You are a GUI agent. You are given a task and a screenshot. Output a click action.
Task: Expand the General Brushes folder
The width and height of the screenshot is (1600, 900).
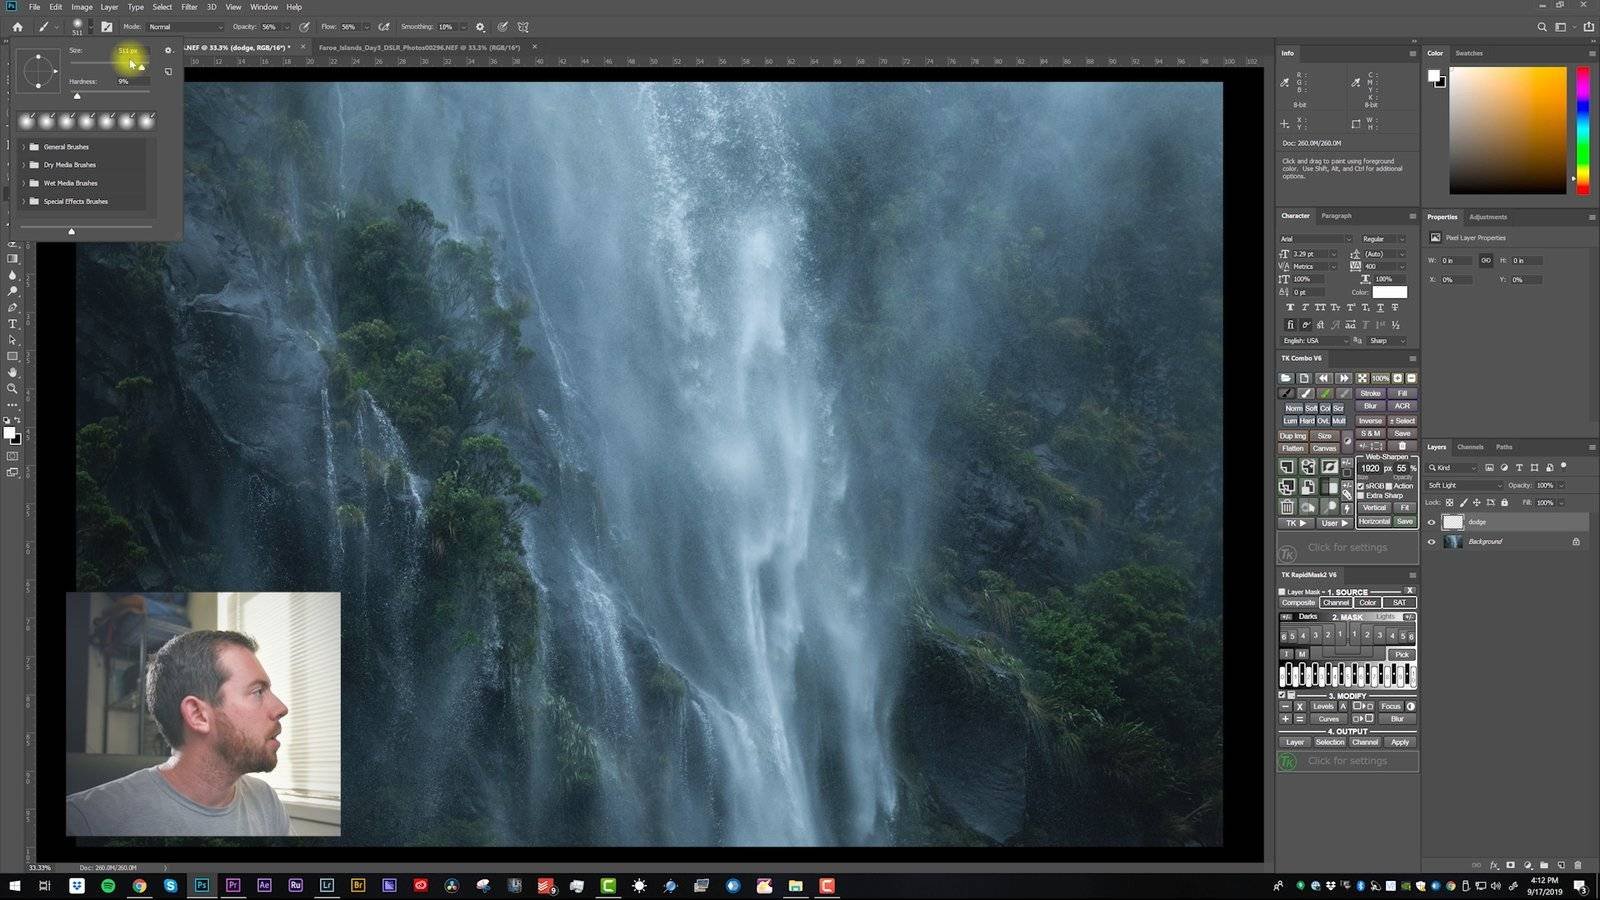[x=24, y=147]
